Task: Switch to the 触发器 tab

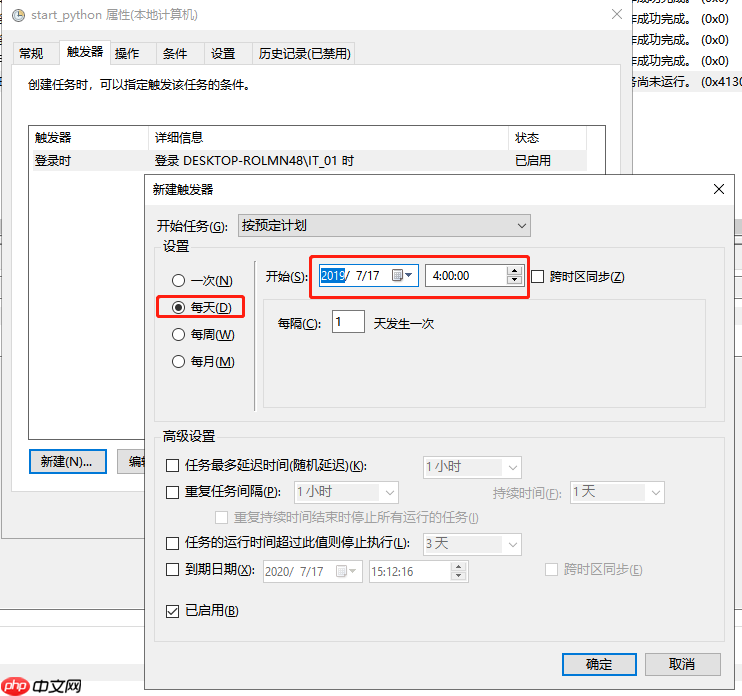Action: coord(85,52)
